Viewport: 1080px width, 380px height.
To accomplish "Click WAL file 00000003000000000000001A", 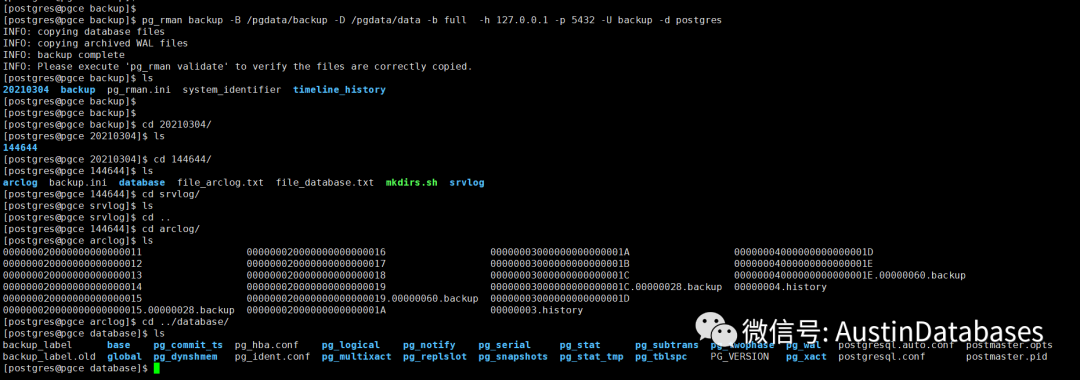I will coord(560,253).
